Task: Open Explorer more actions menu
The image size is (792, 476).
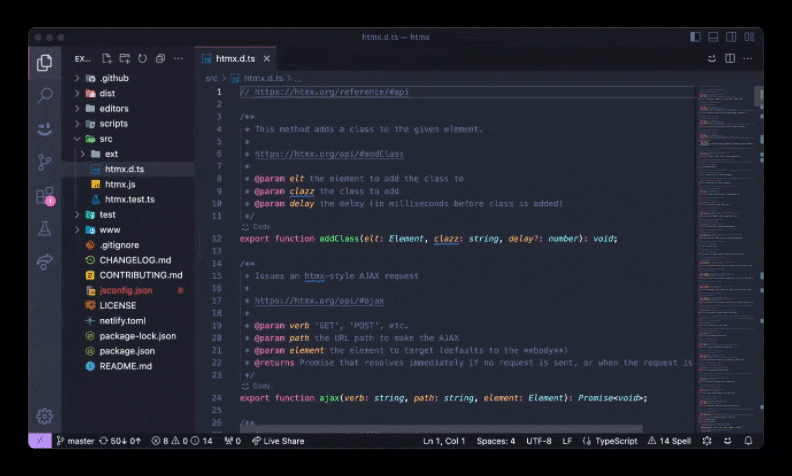Action: 178,59
